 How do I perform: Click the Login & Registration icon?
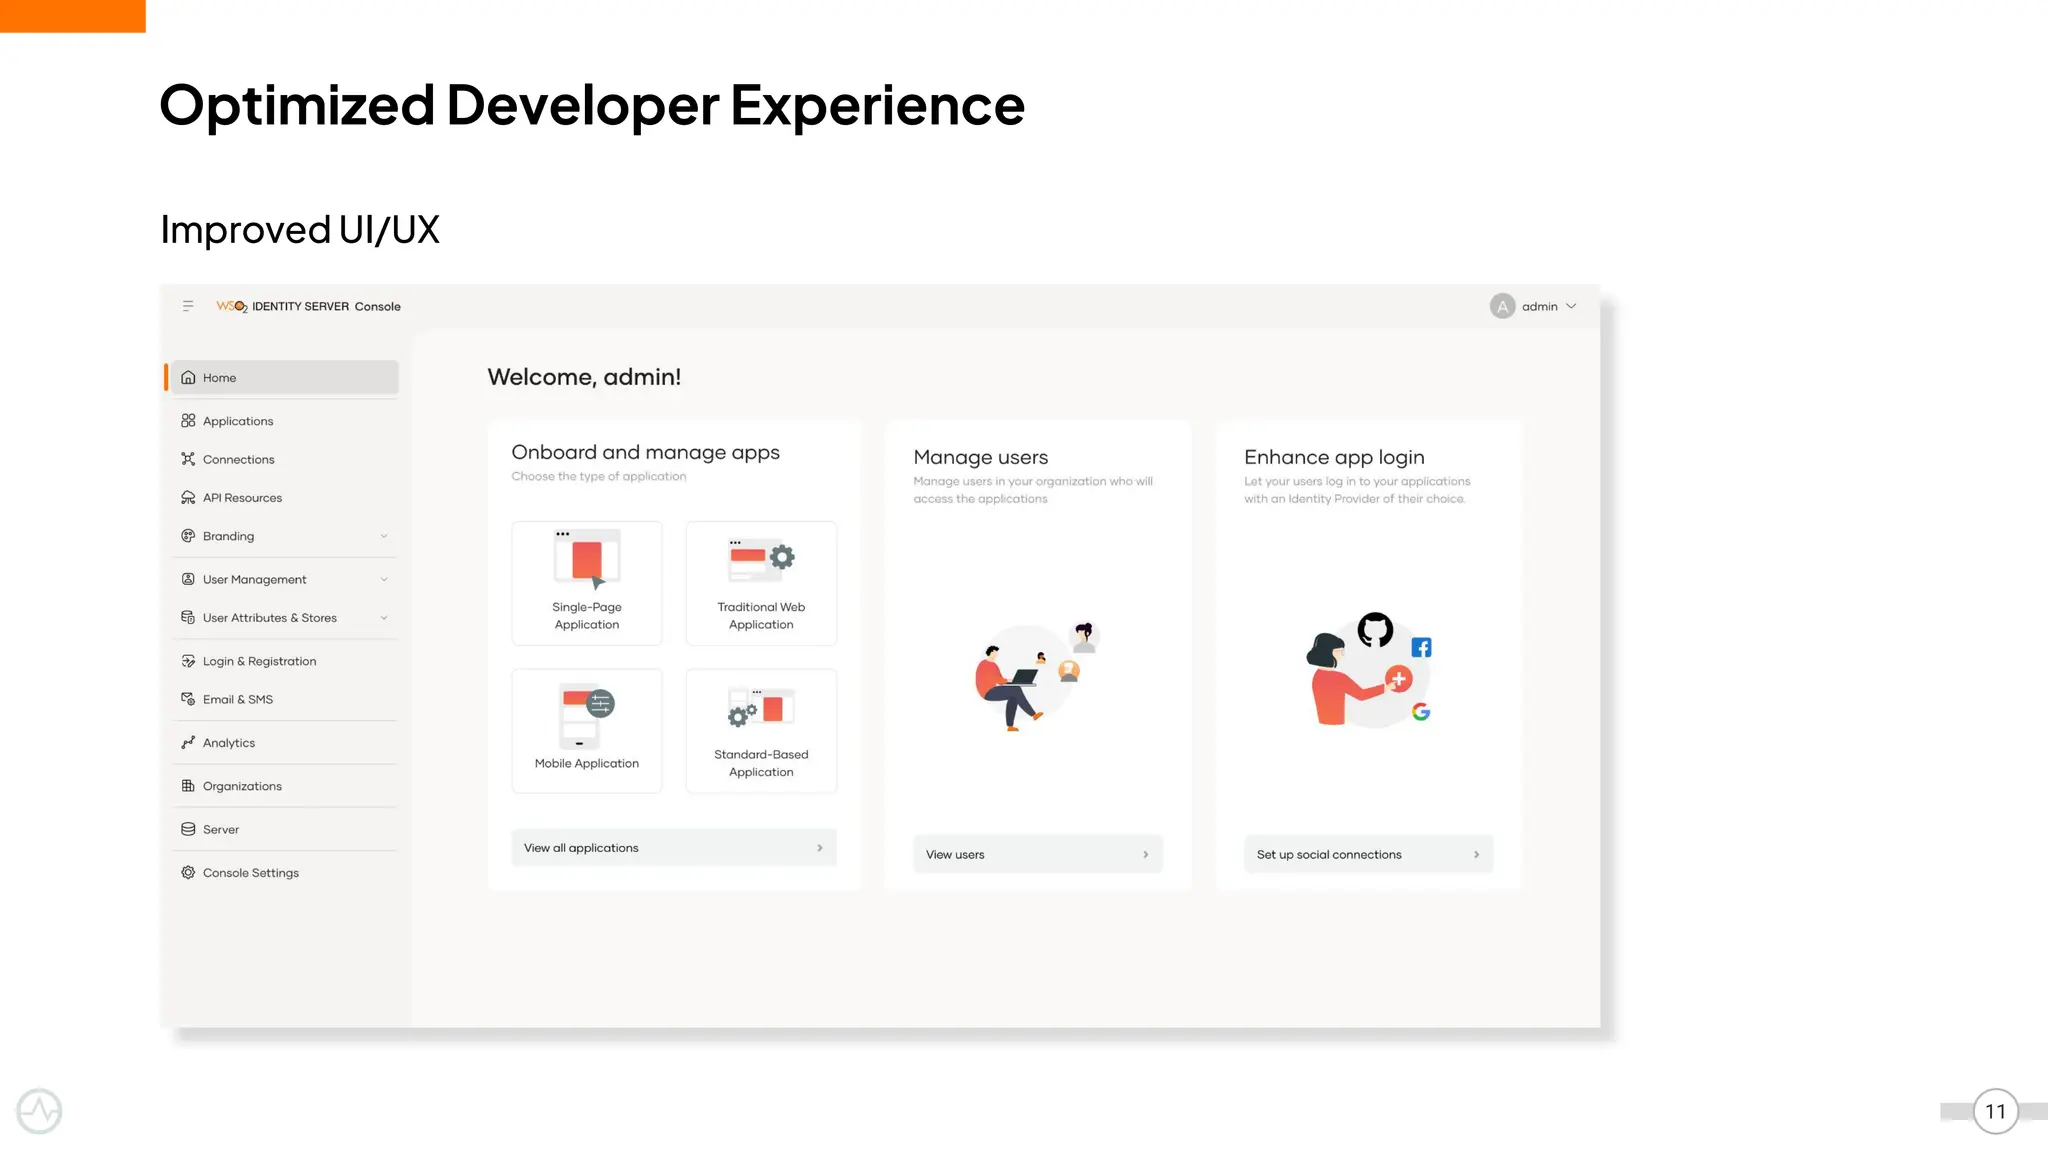point(188,661)
